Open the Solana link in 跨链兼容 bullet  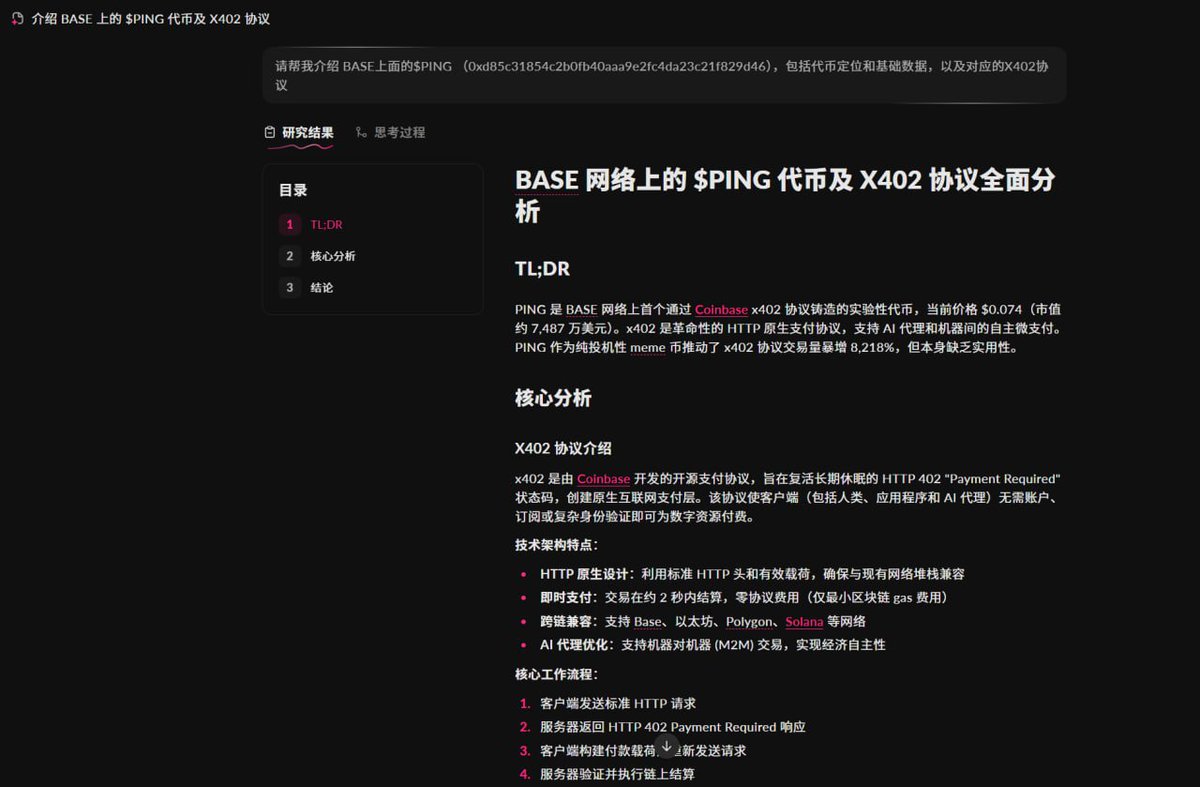804,621
